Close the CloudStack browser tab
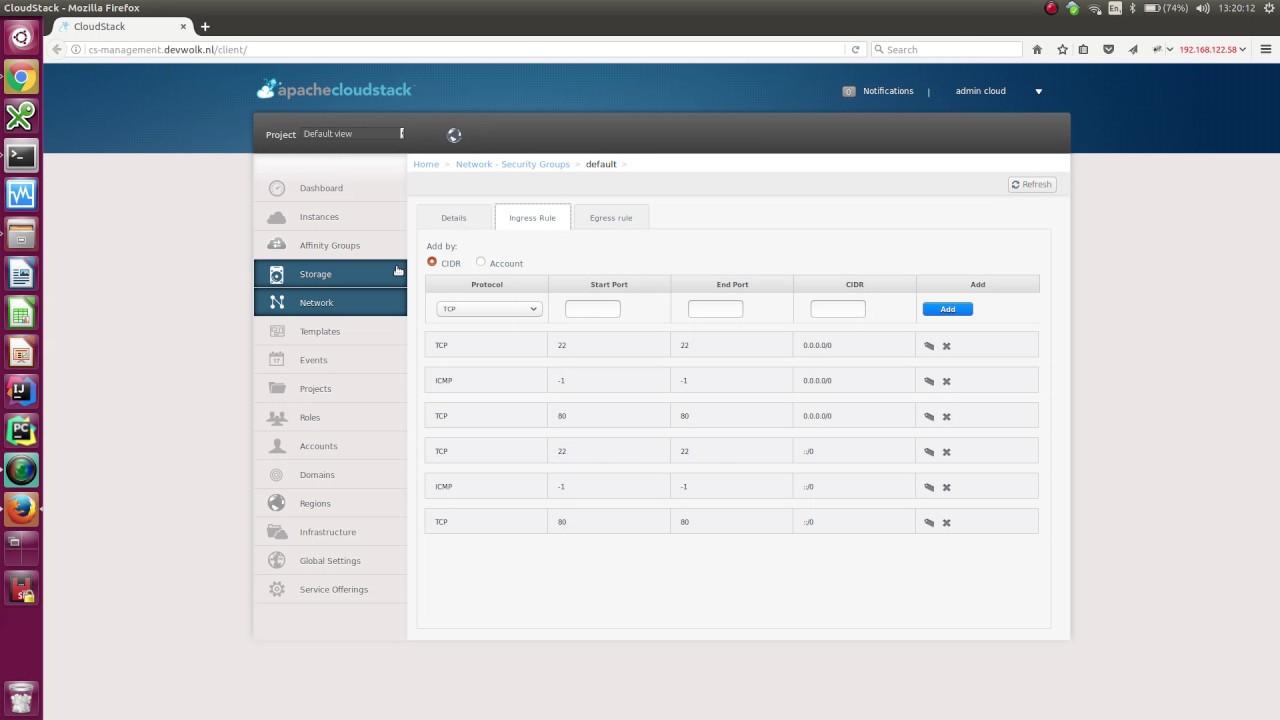The width and height of the screenshot is (1280, 720). coord(183,27)
